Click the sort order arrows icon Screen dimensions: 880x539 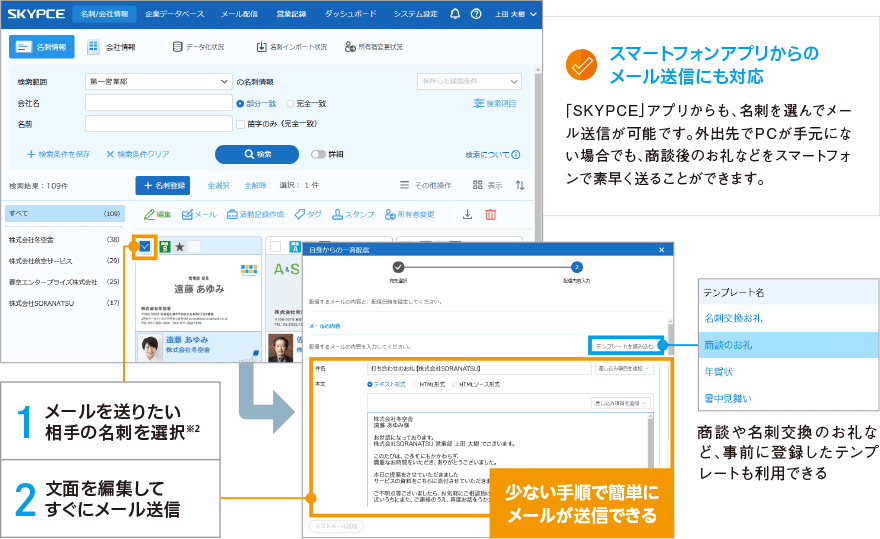520,185
